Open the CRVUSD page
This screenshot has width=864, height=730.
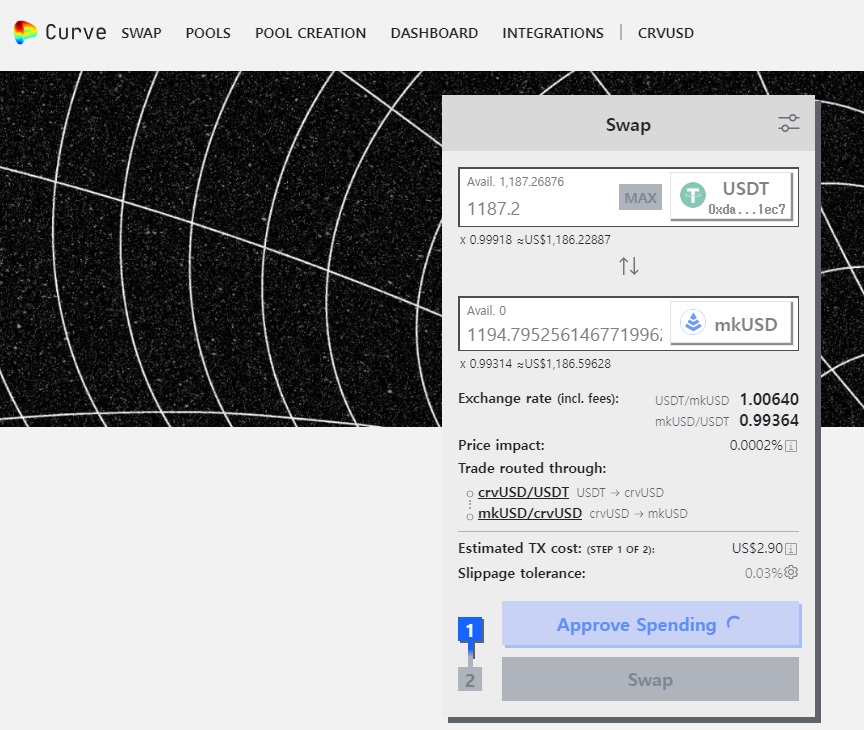tap(666, 33)
